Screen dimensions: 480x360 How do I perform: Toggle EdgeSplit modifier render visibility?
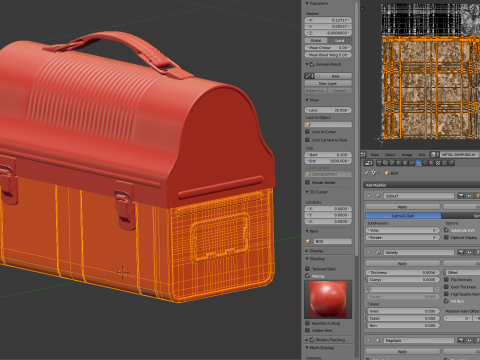[x=461, y=340]
